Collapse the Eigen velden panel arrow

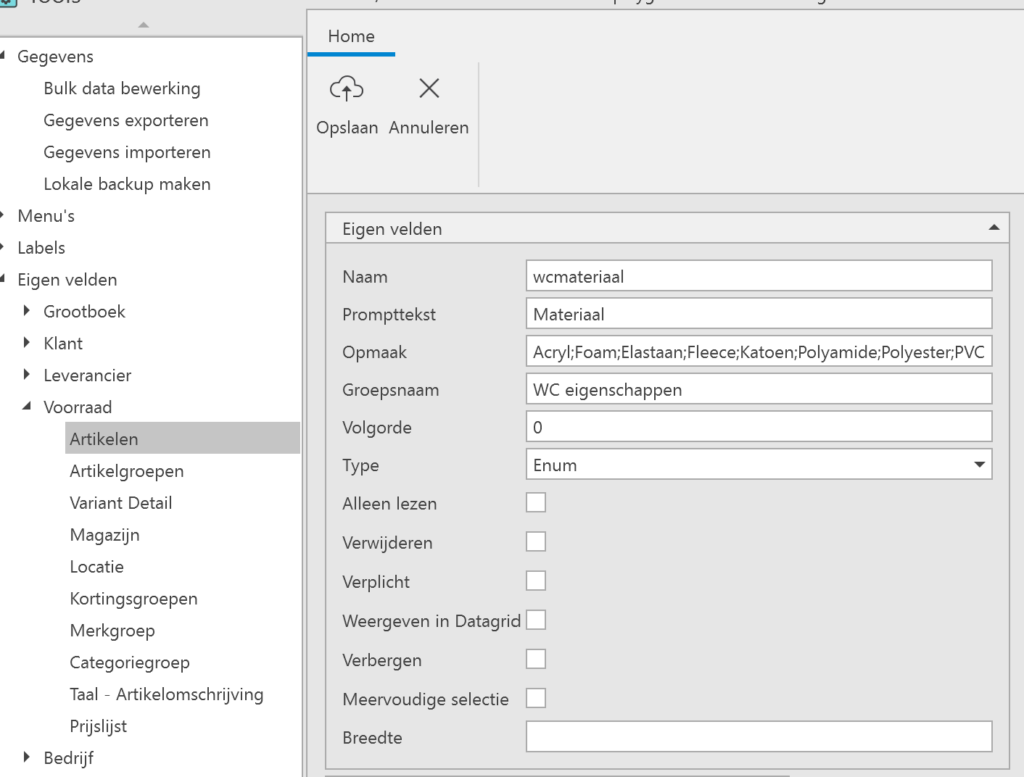tap(993, 228)
